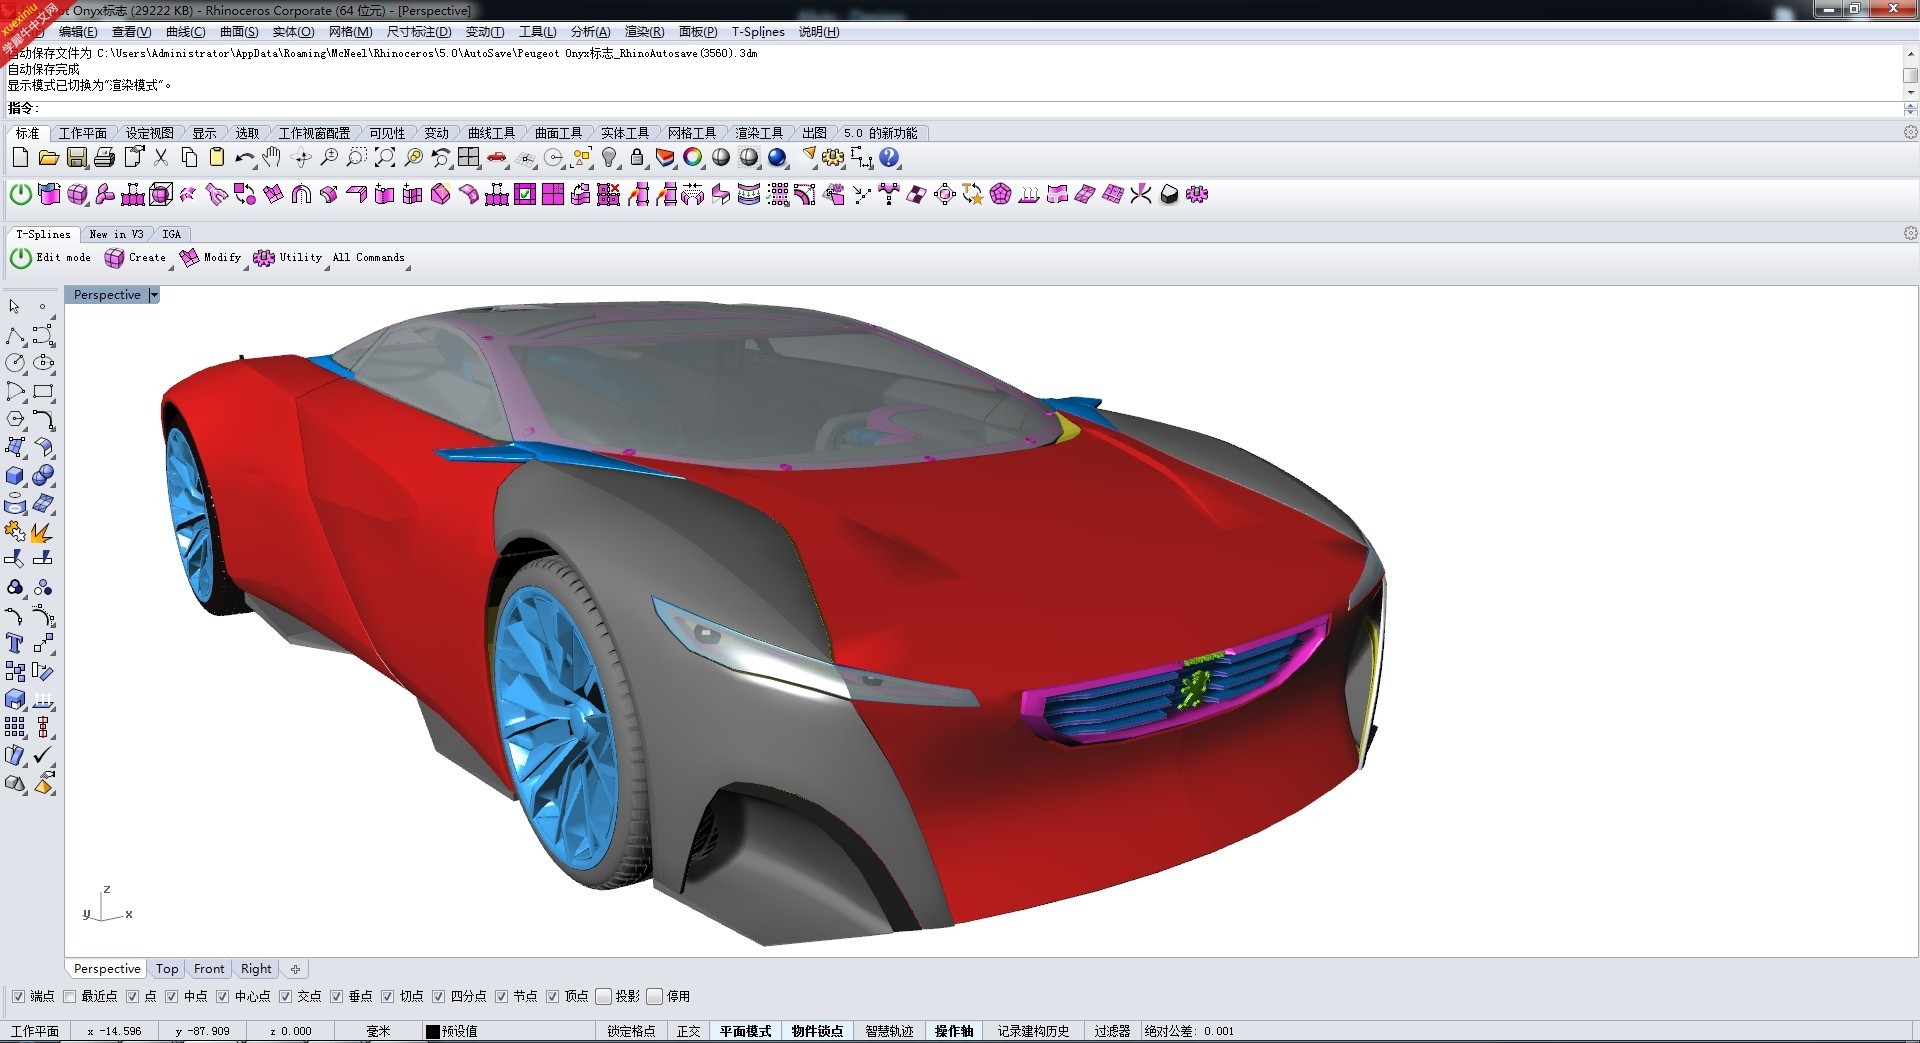Image resolution: width=1920 pixels, height=1043 pixels.
Task: Toggle the 端点 end snap checkbox
Action: [18, 996]
